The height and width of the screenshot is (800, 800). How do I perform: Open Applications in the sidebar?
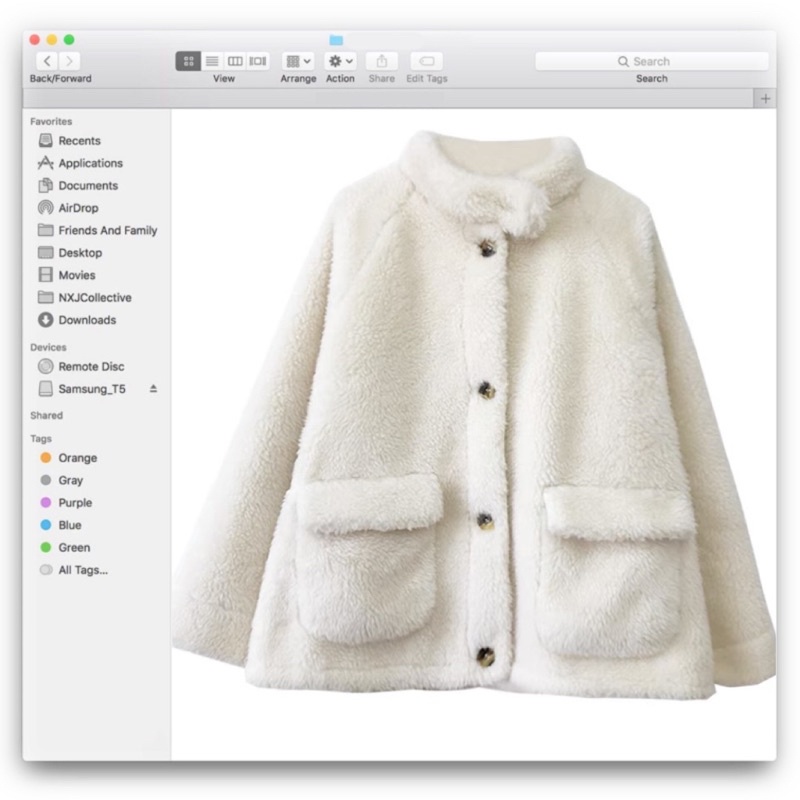tap(90, 163)
